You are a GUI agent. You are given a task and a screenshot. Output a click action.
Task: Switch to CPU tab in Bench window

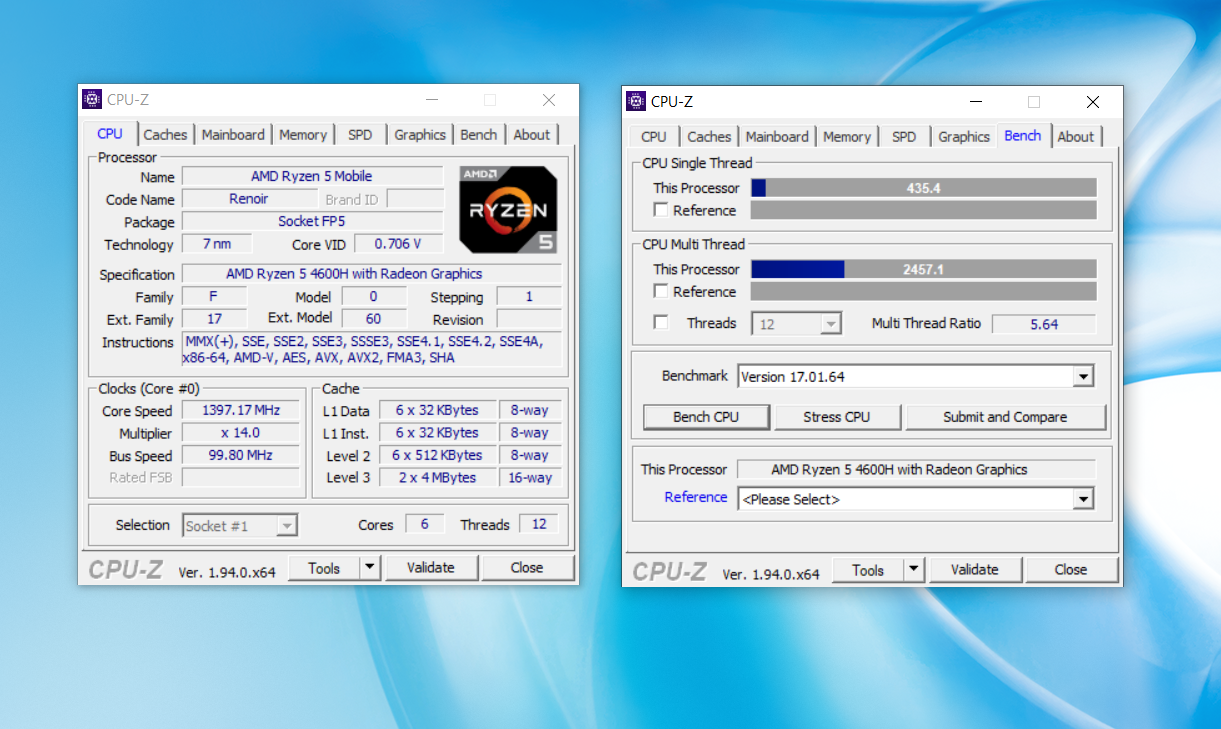[x=654, y=137]
